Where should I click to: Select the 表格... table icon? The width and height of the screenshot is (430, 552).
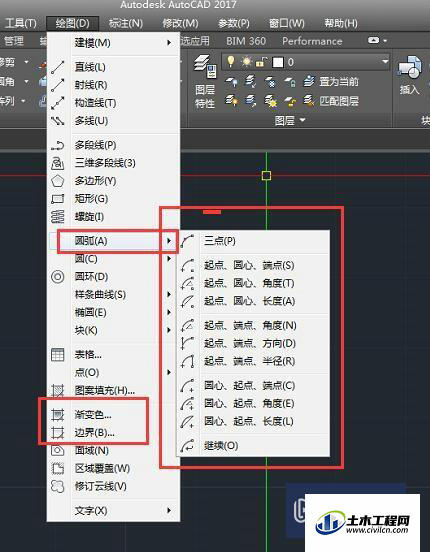[57, 355]
